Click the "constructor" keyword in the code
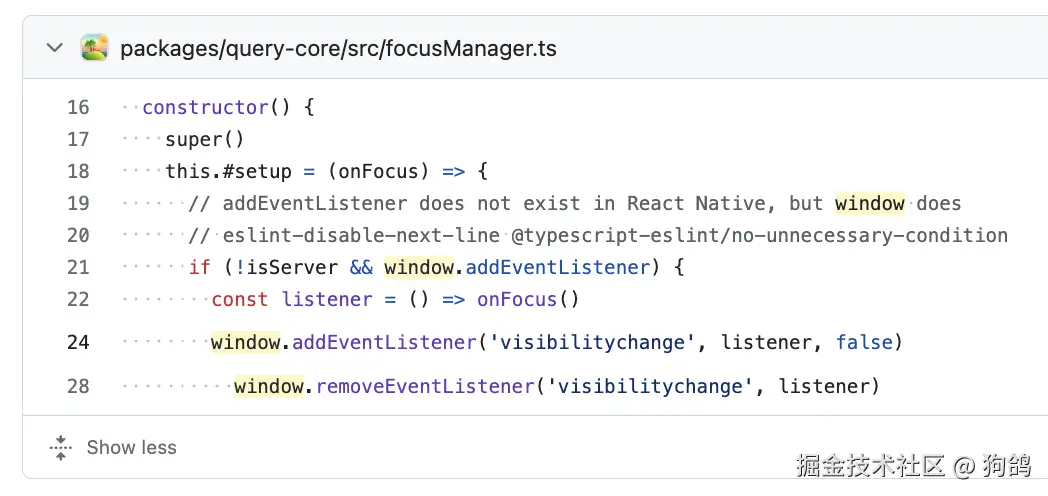Viewport: 1048px width, 496px height. point(206,107)
